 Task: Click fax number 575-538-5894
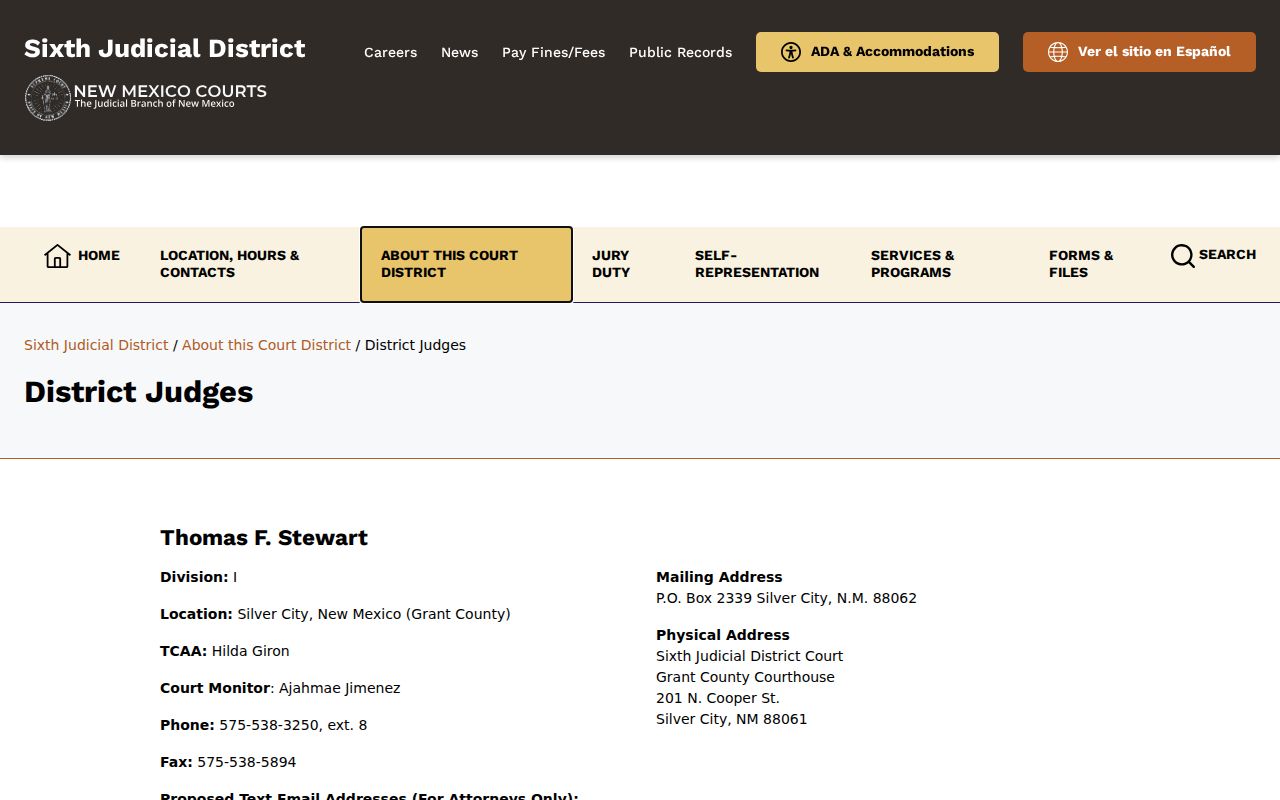pyautogui.click(x=247, y=762)
